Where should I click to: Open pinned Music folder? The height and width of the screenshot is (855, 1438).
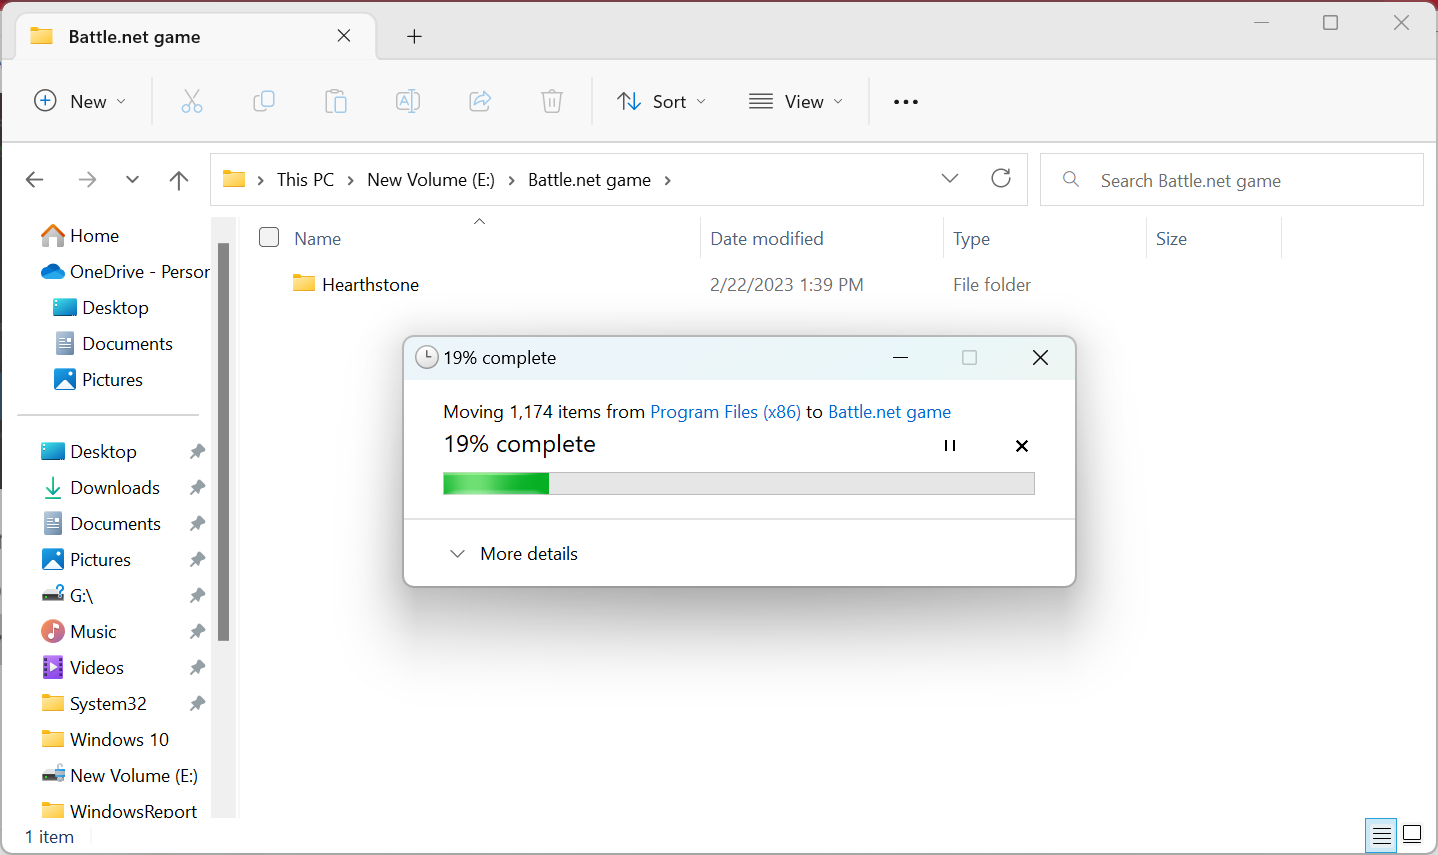coord(79,632)
